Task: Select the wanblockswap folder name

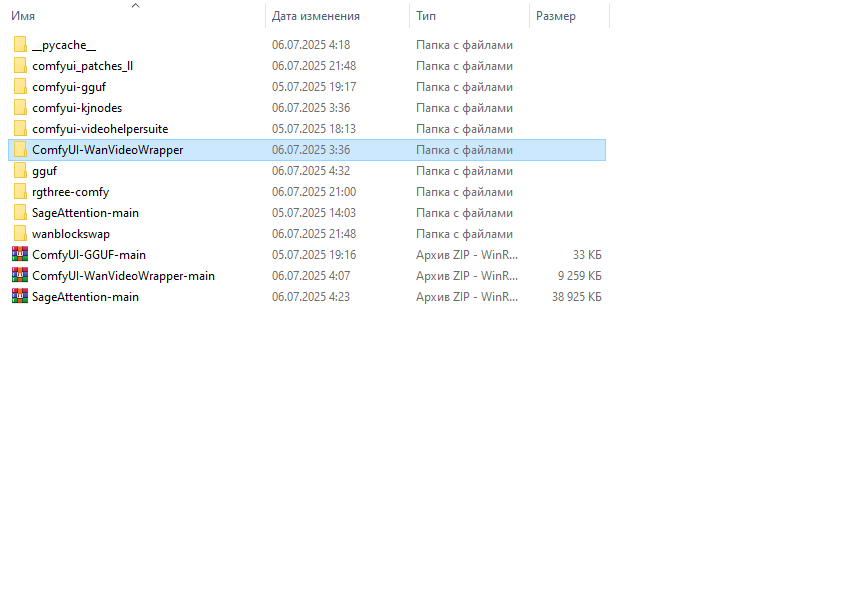Action: click(71, 234)
